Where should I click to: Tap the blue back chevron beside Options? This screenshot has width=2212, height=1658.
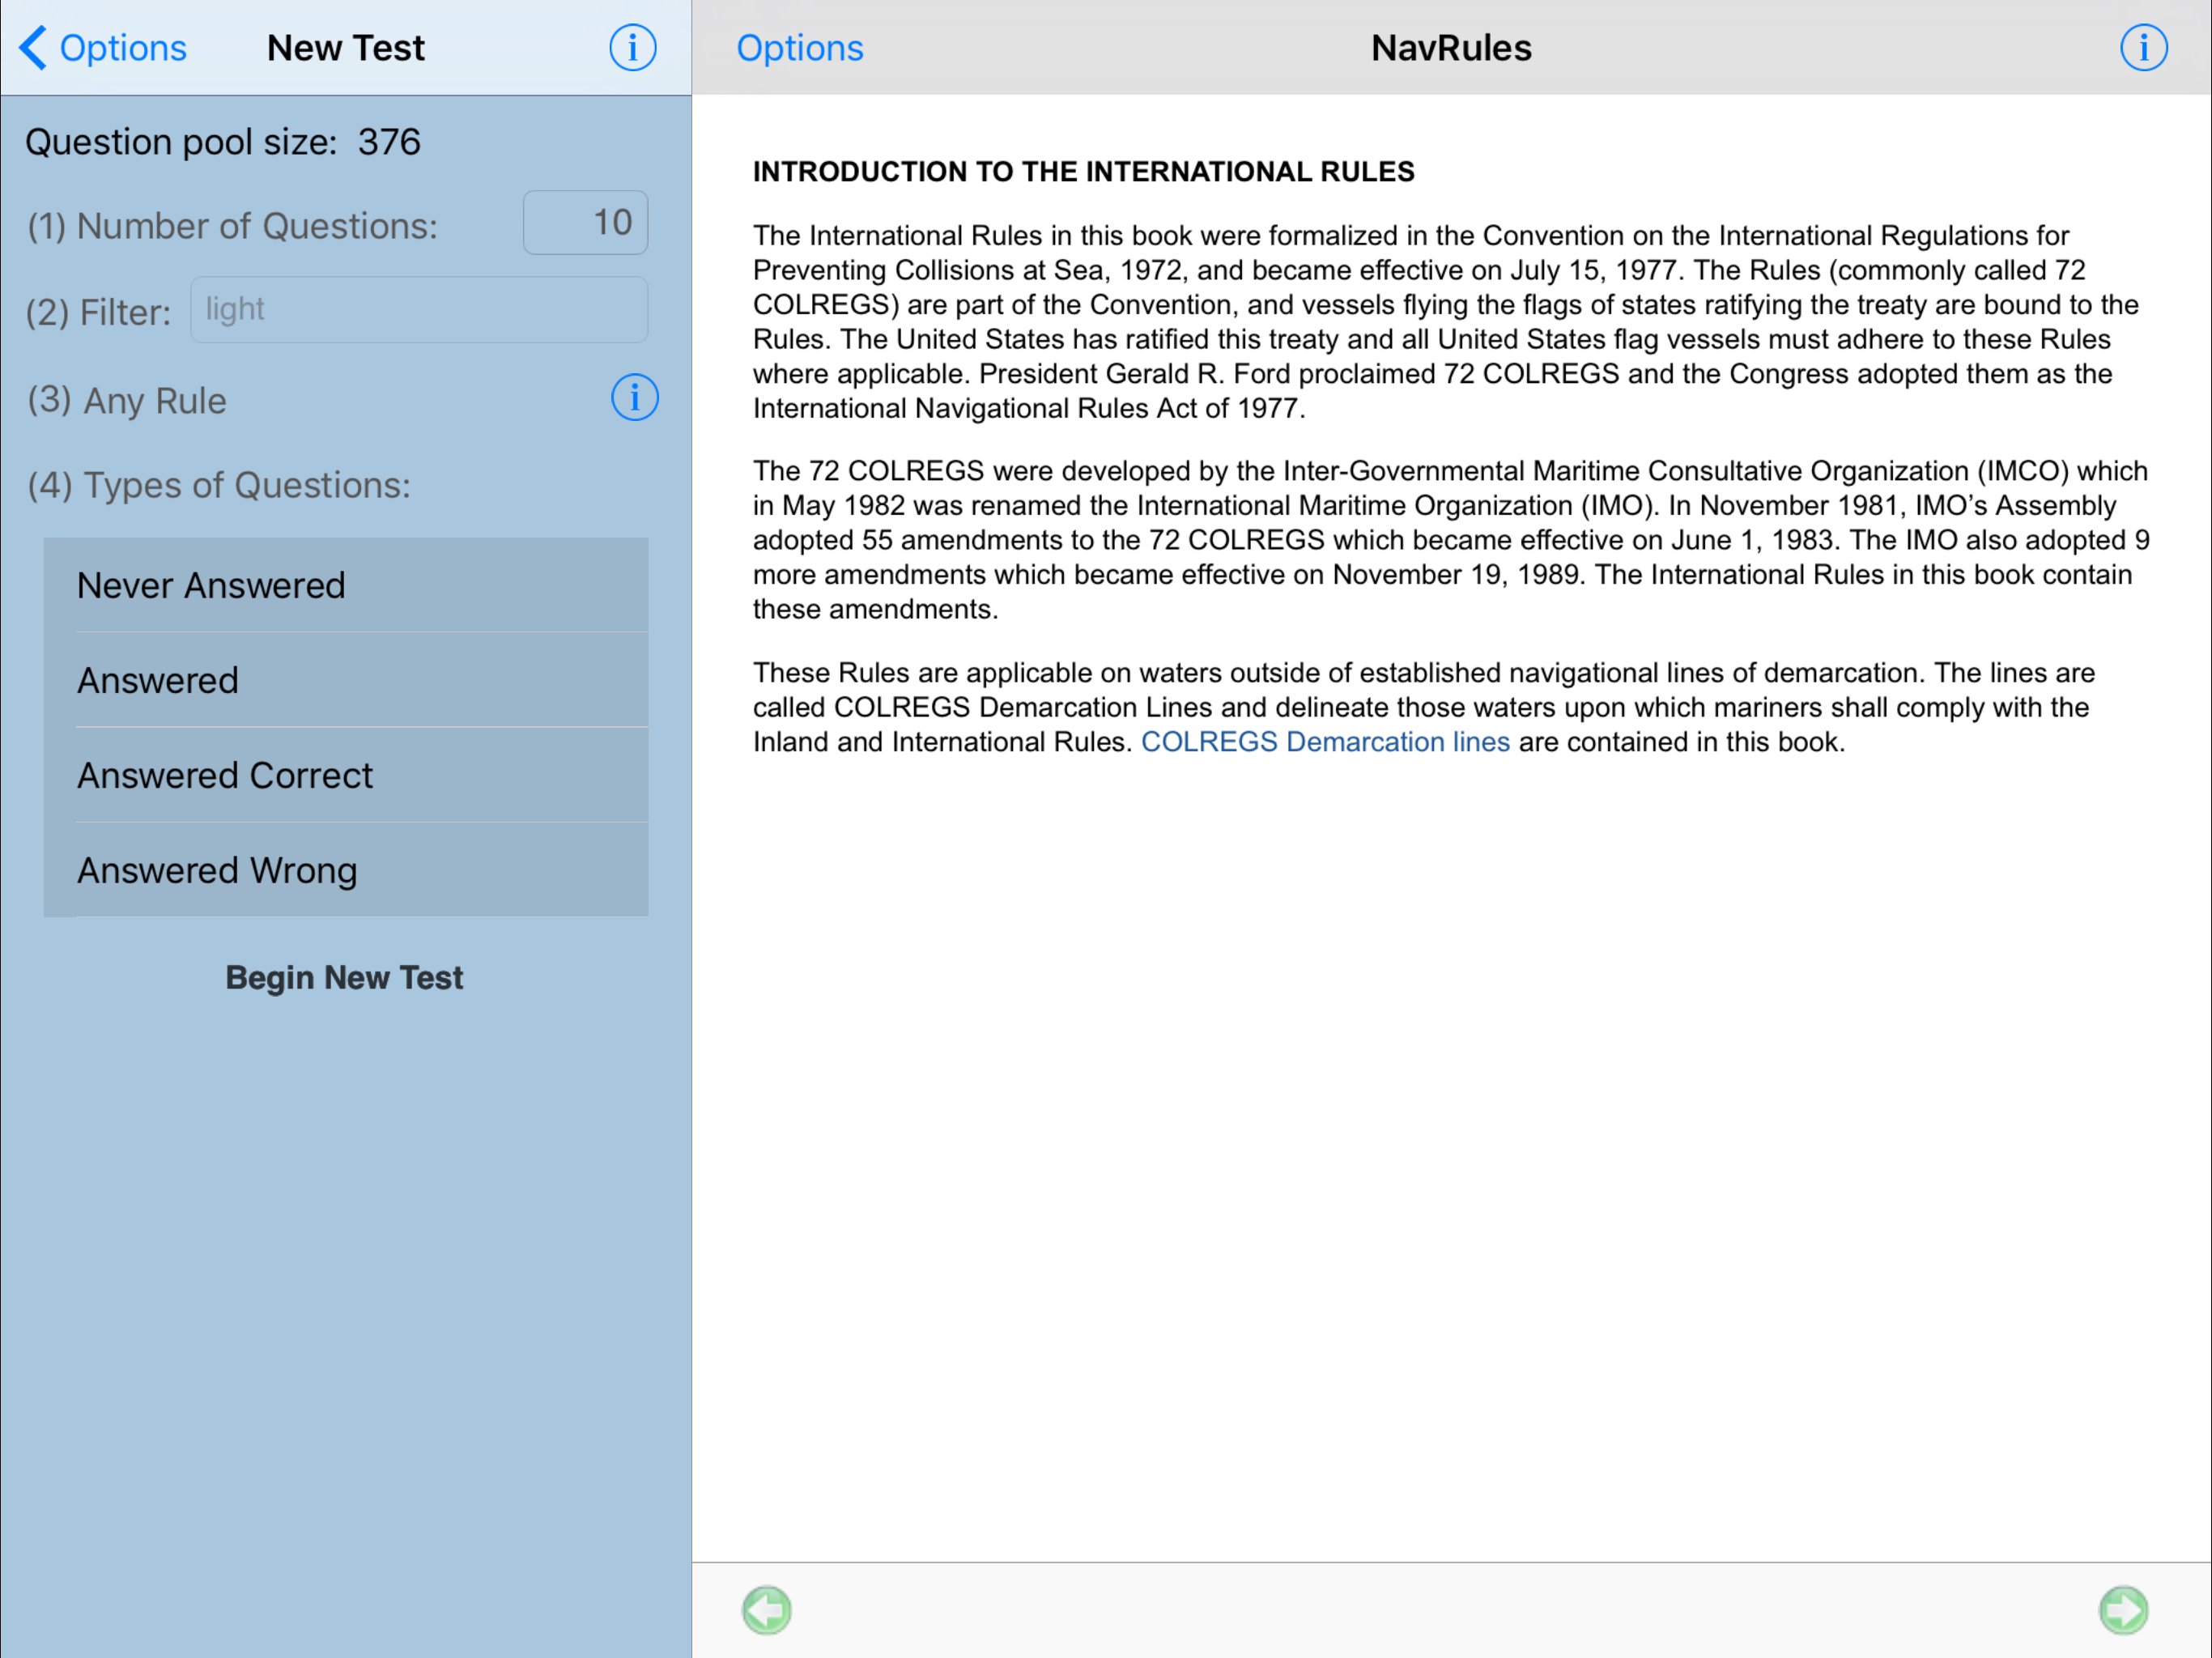[33, 48]
